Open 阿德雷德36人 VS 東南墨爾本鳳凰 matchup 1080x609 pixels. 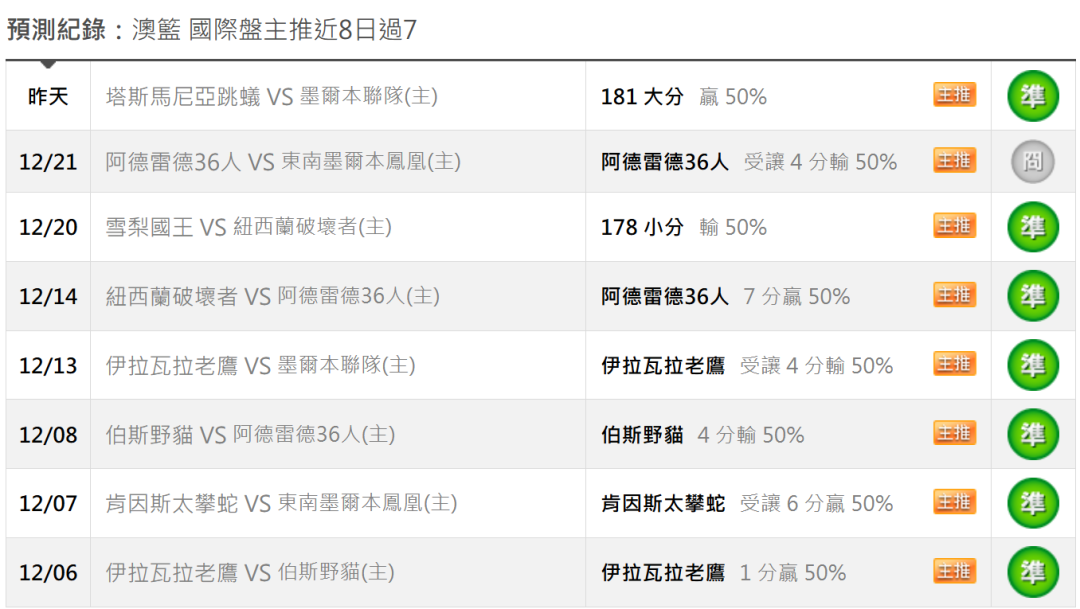(283, 161)
